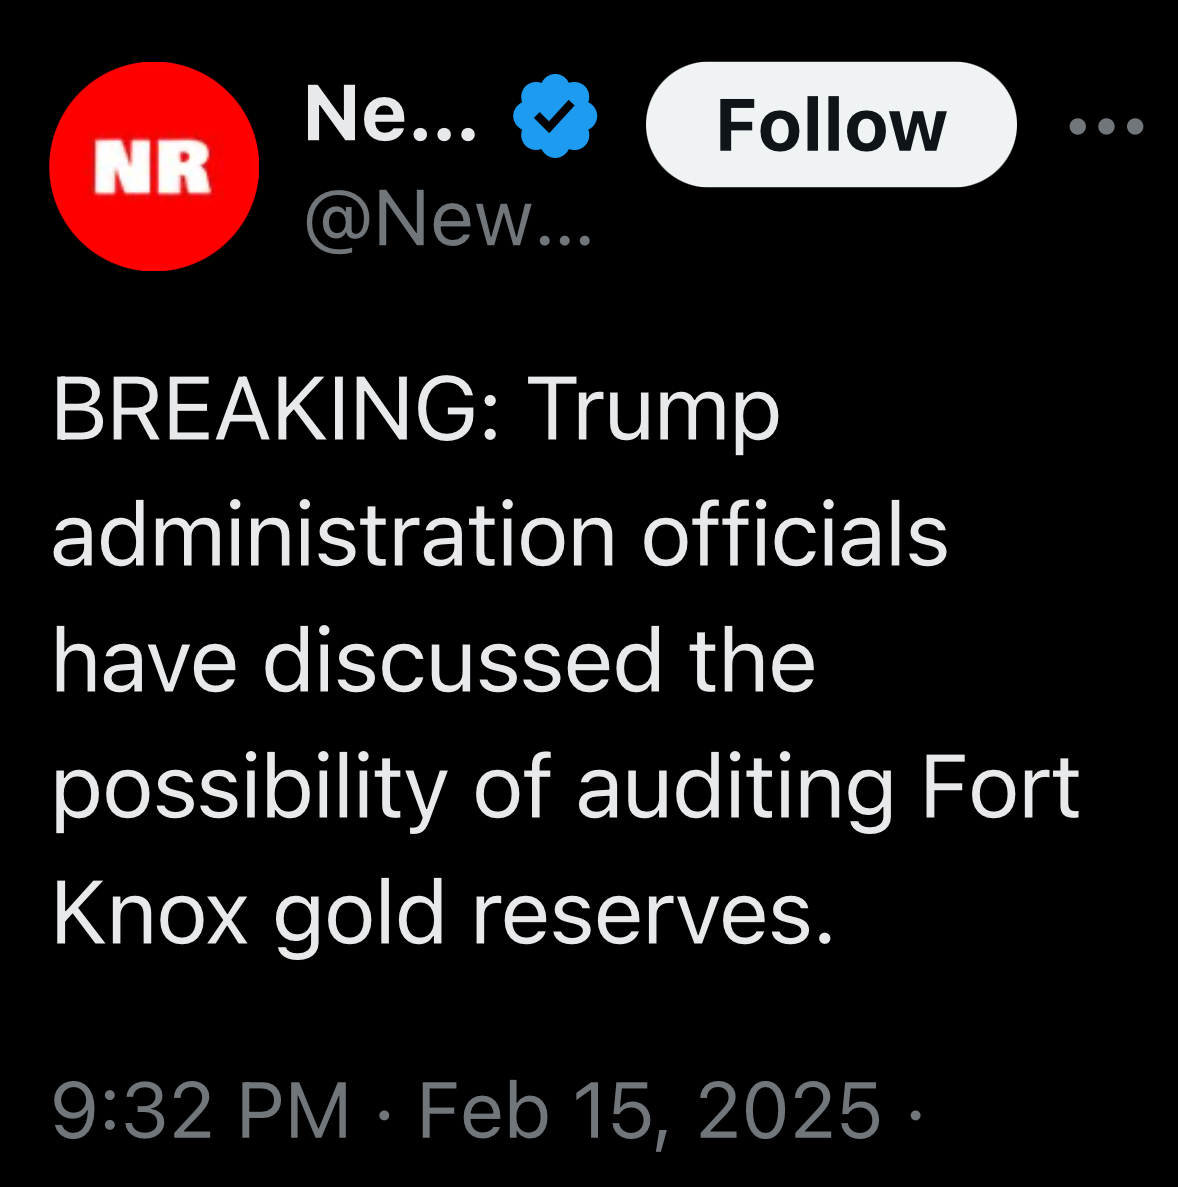Click the white NR letters in avatar
Image resolution: width=1178 pixels, height=1187 pixels.
click(153, 167)
